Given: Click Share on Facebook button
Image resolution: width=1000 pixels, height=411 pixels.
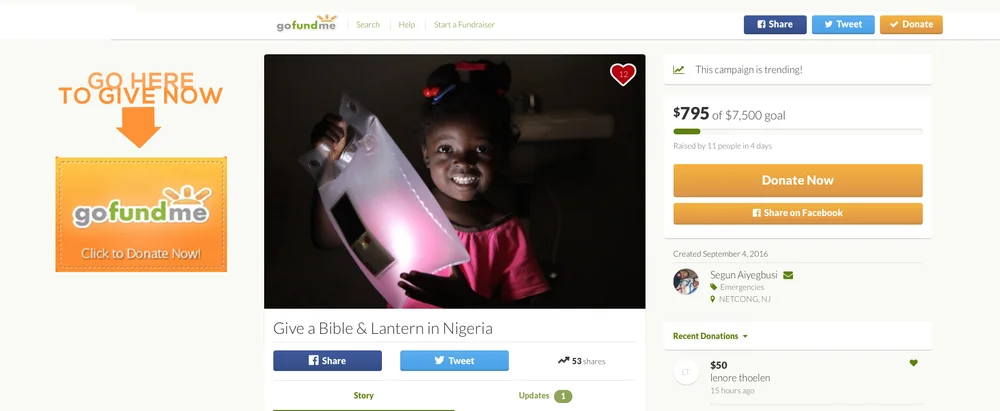Looking at the screenshot, I should pyautogui.click(x=798, y=213).
